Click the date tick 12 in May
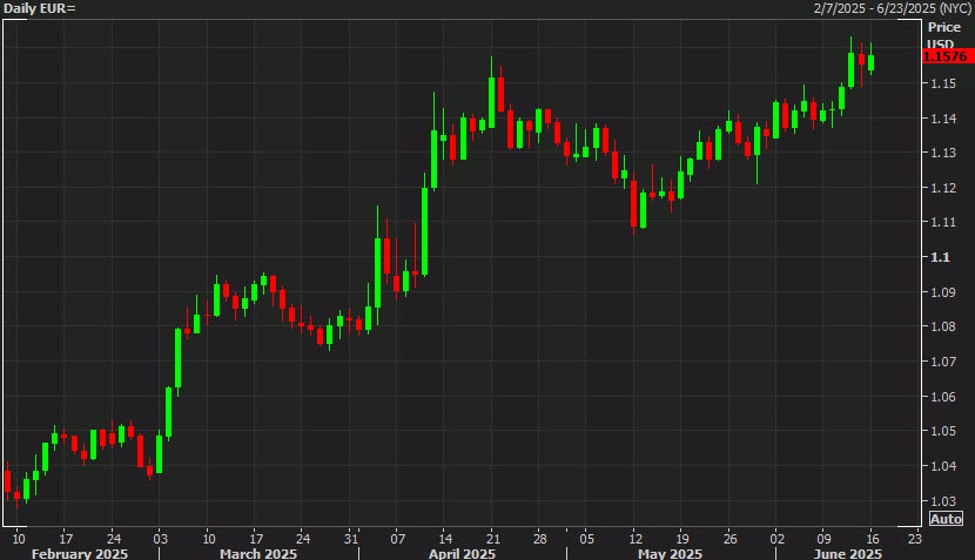The image size is (975, 560). 635,538
